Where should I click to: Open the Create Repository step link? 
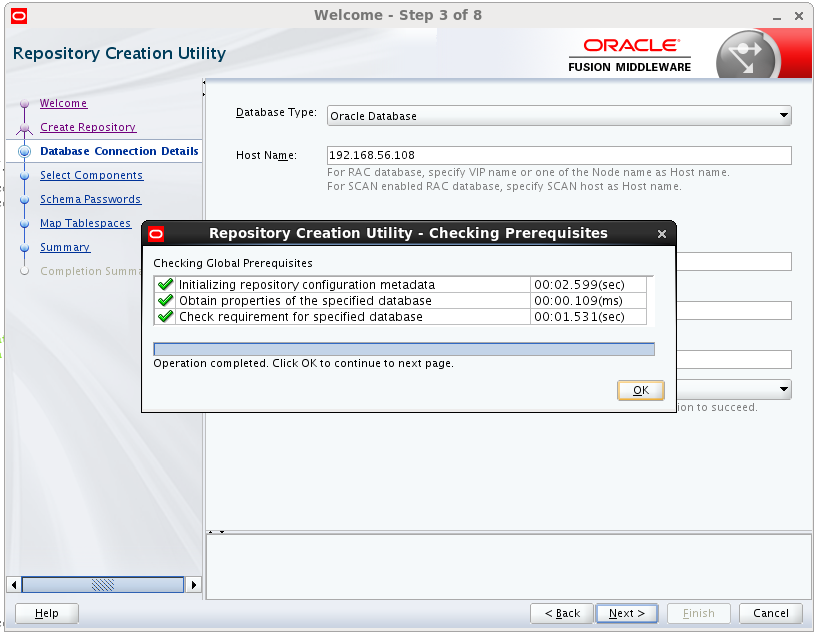88,127
